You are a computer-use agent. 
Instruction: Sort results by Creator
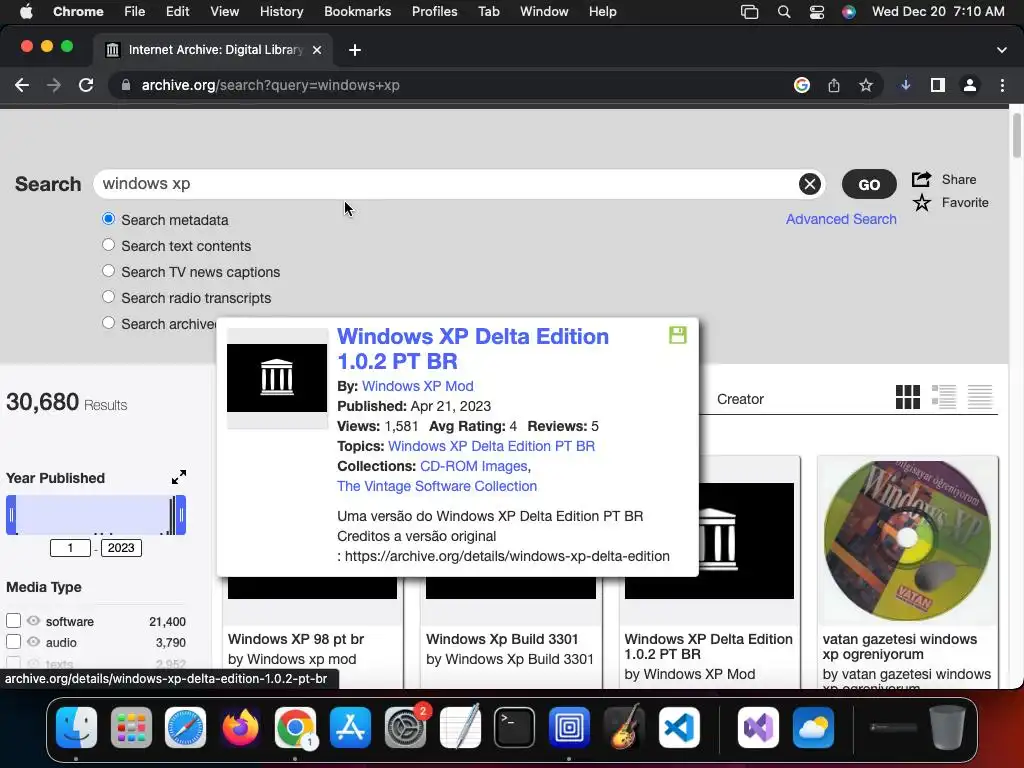pos(740,399)
